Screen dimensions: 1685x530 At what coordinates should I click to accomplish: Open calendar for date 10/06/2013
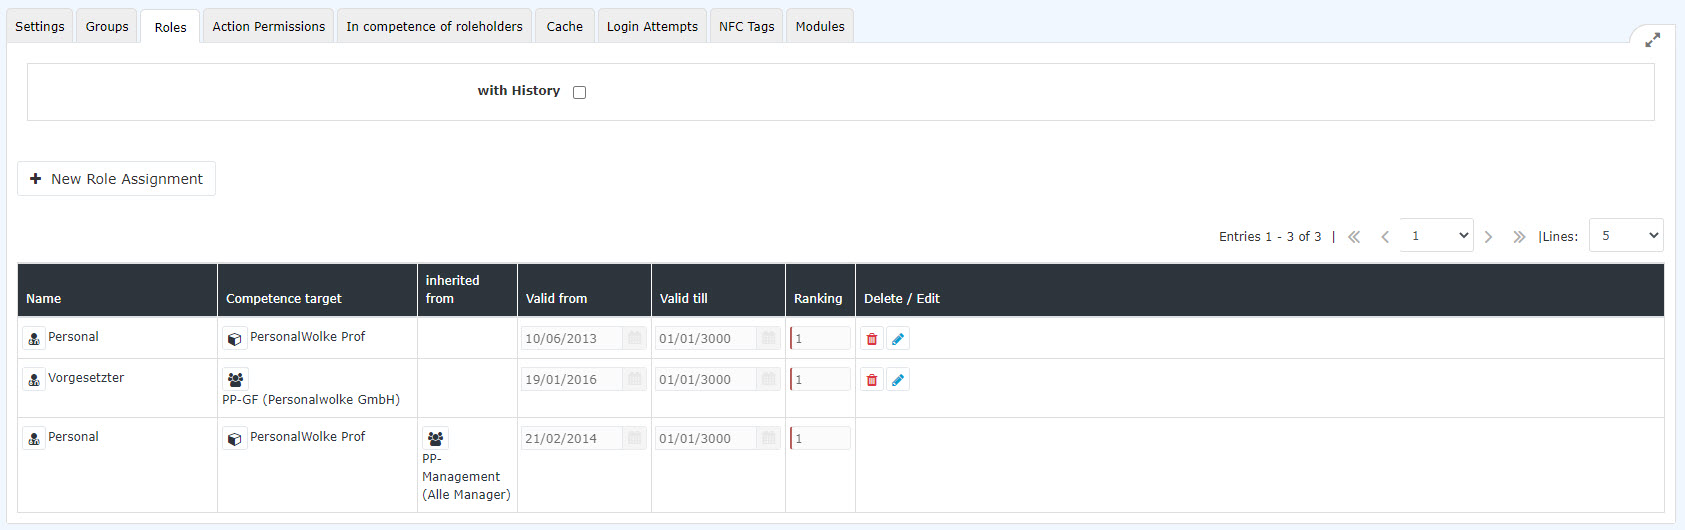click(x=635, y=338)
